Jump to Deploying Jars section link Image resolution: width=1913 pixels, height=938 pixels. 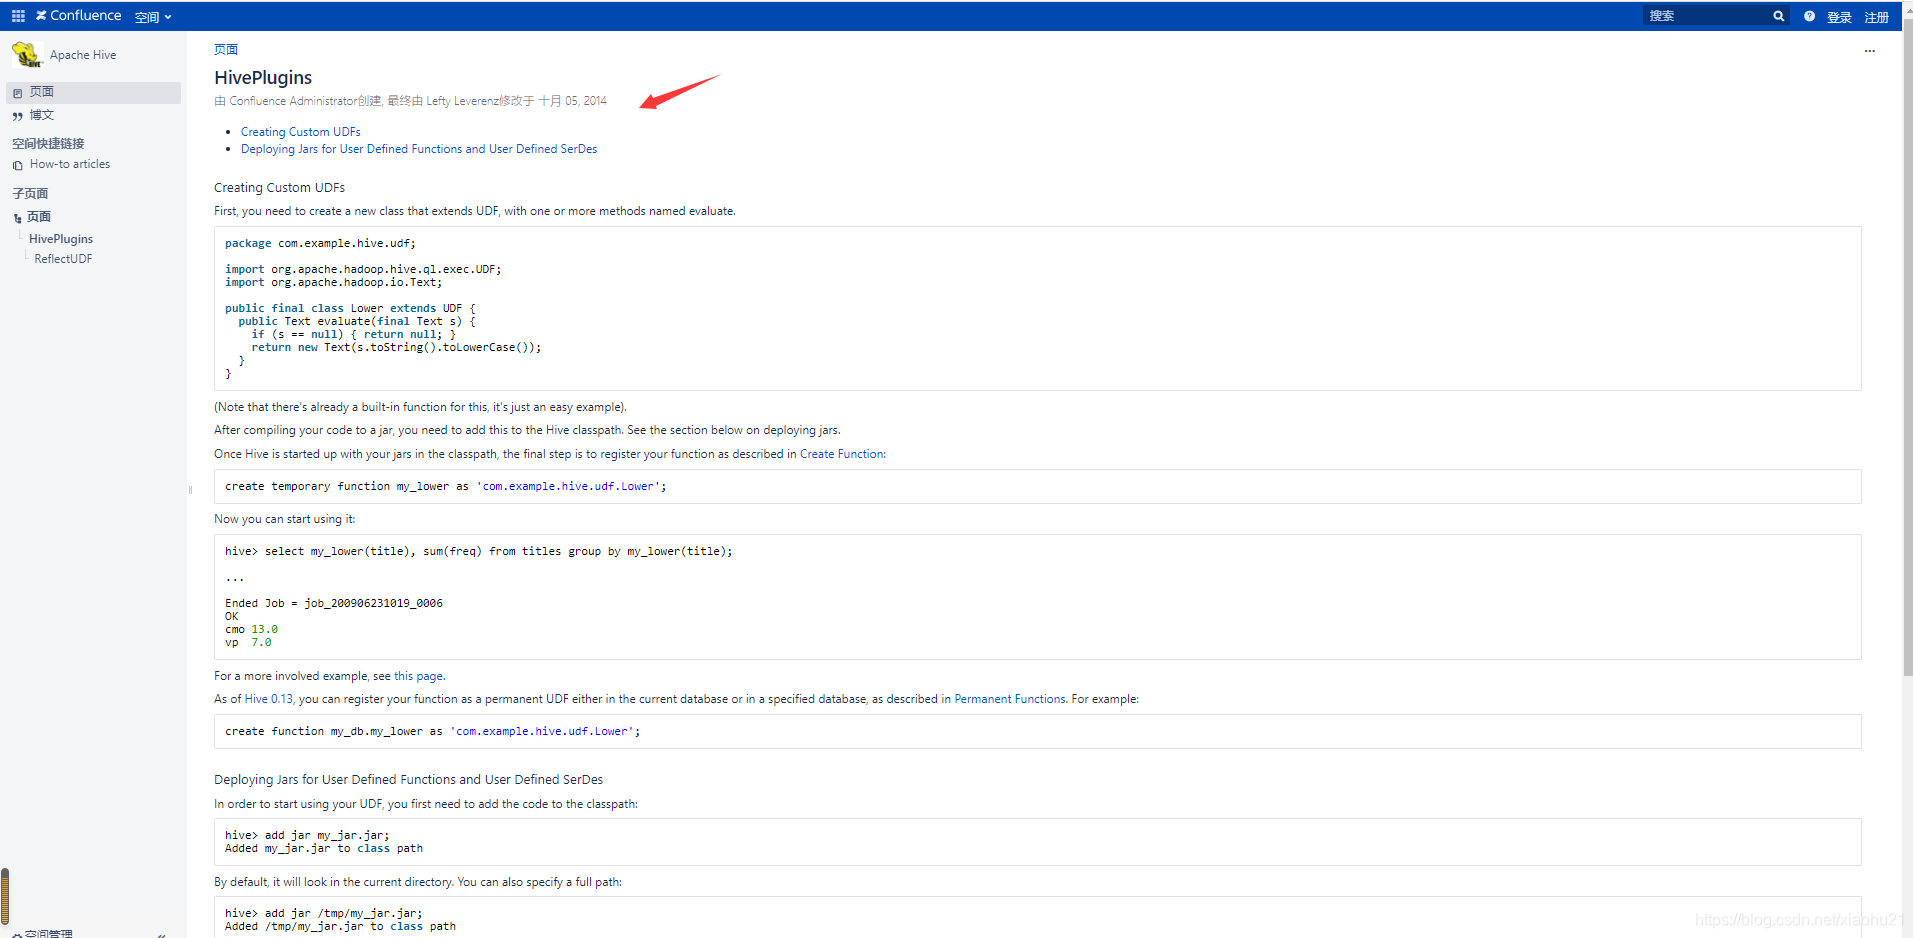(419, 149)
